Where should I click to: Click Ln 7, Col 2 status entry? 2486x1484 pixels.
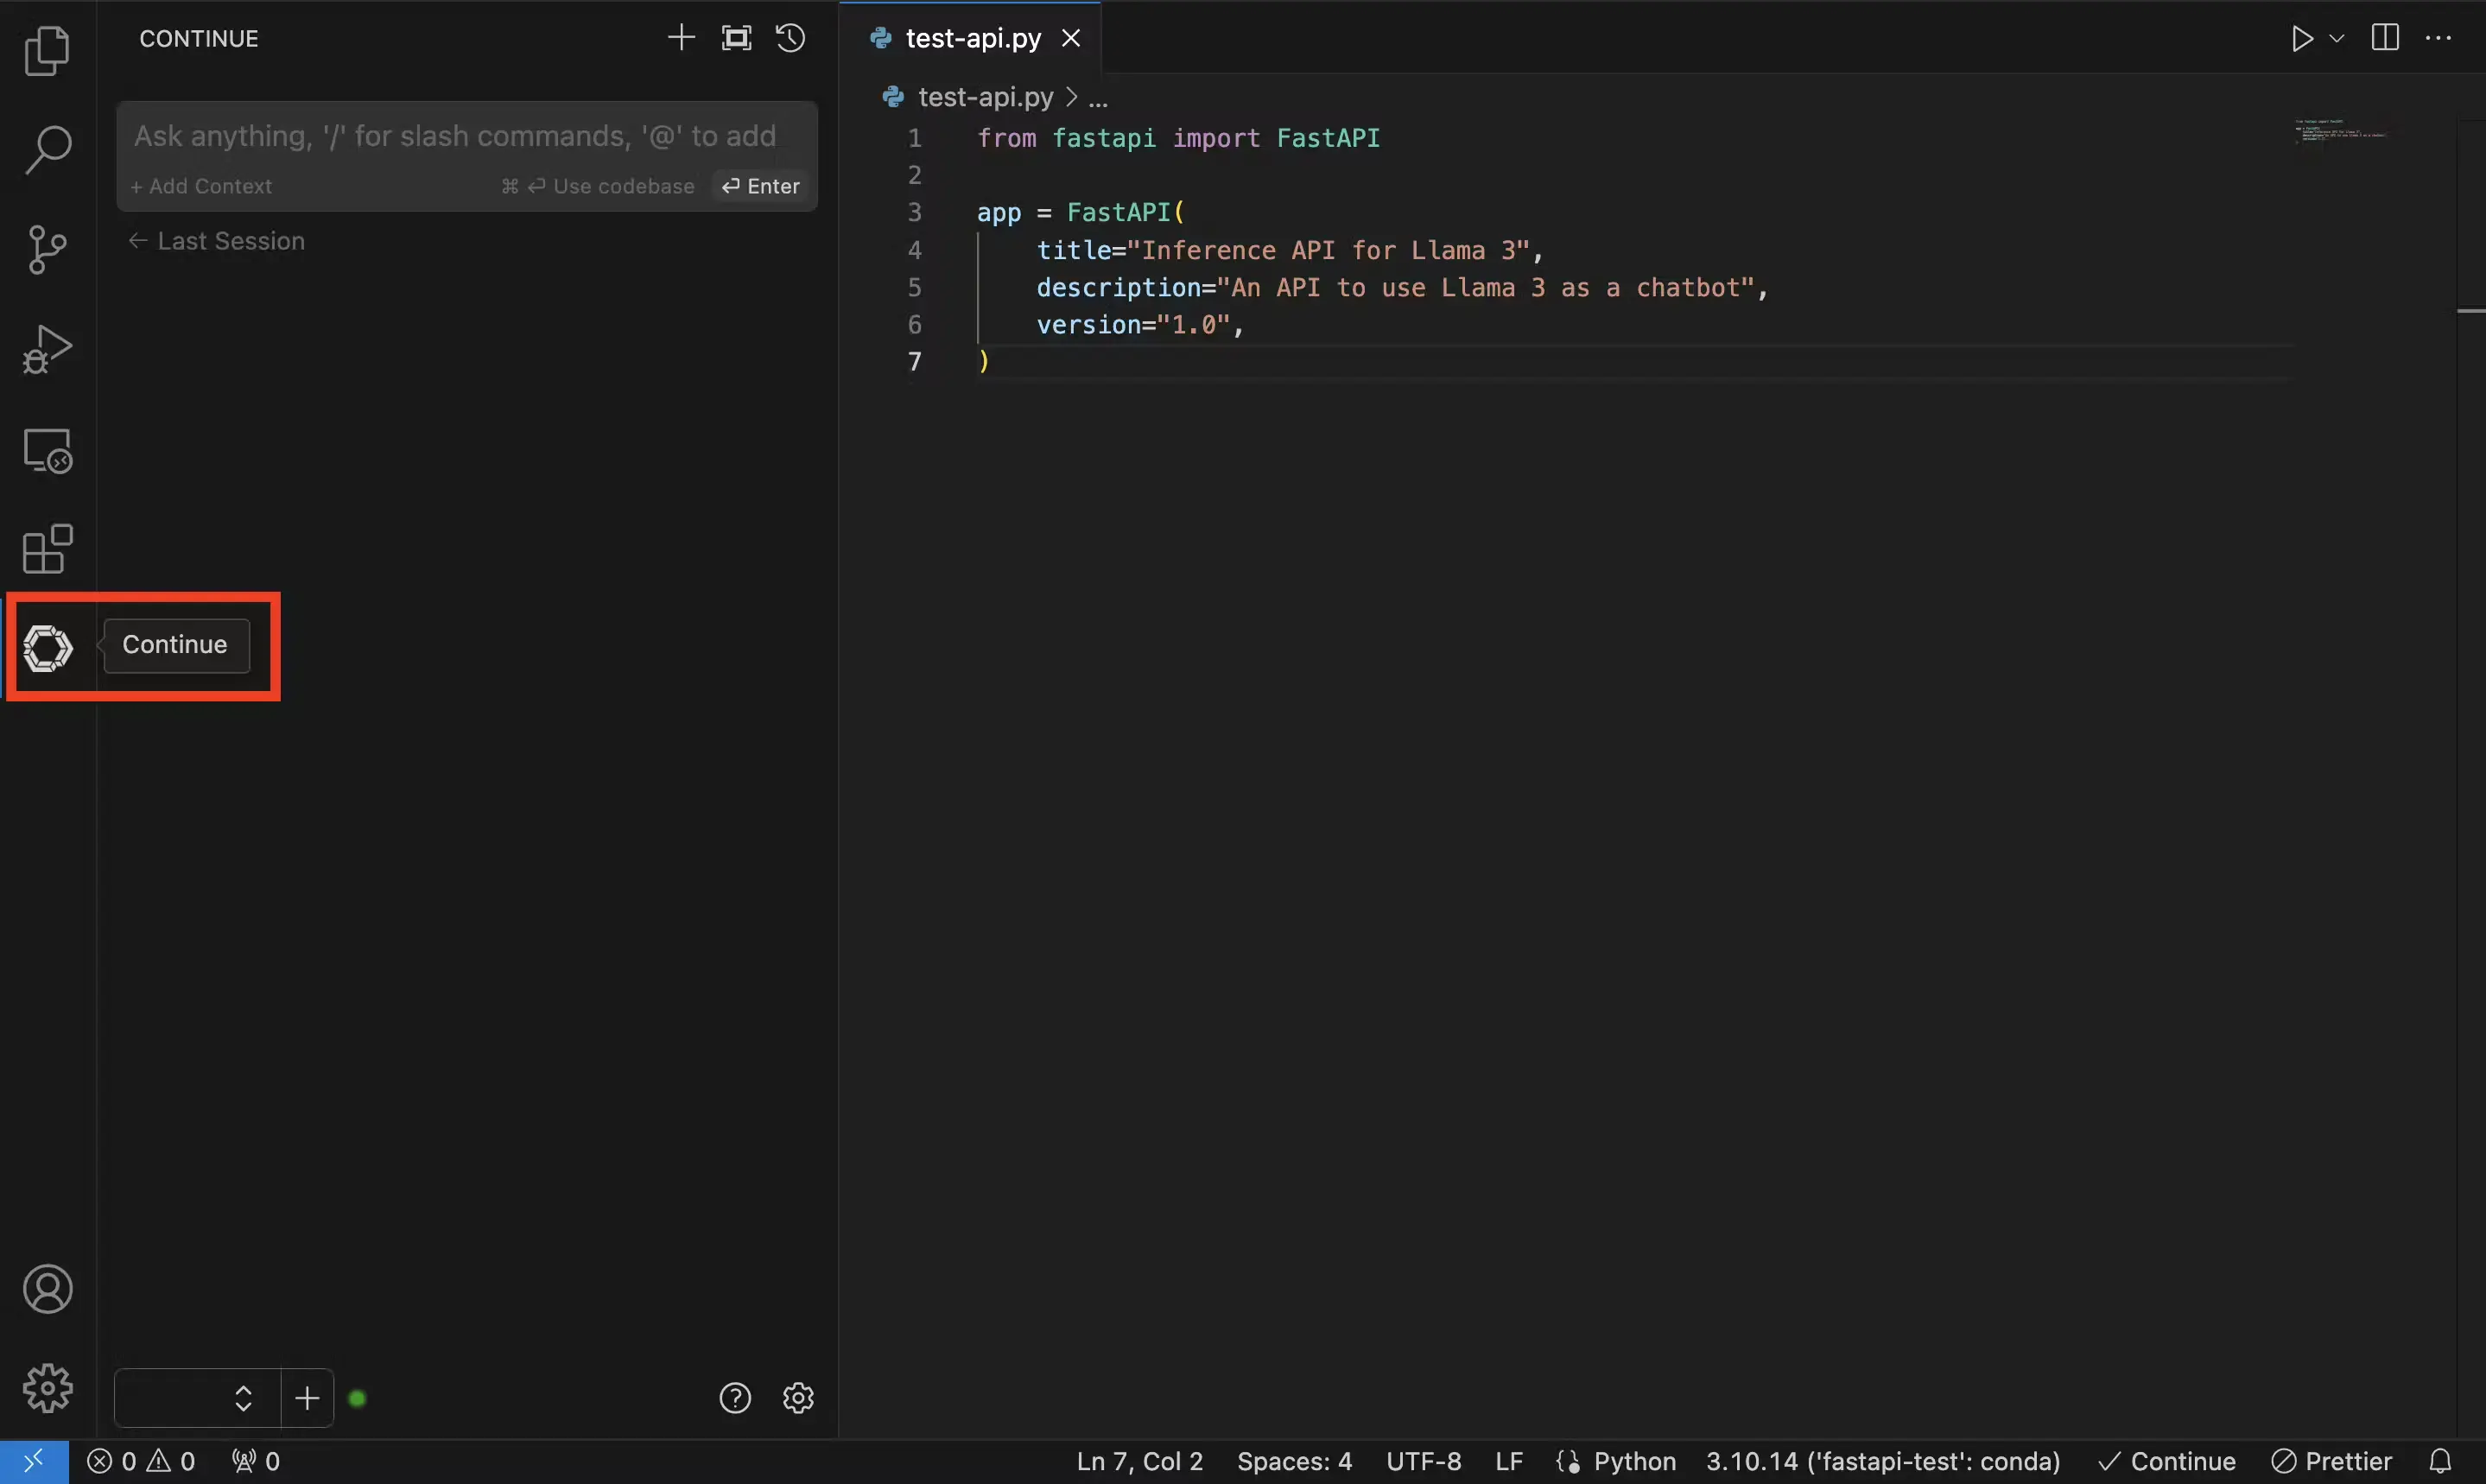[1139, 1462]
